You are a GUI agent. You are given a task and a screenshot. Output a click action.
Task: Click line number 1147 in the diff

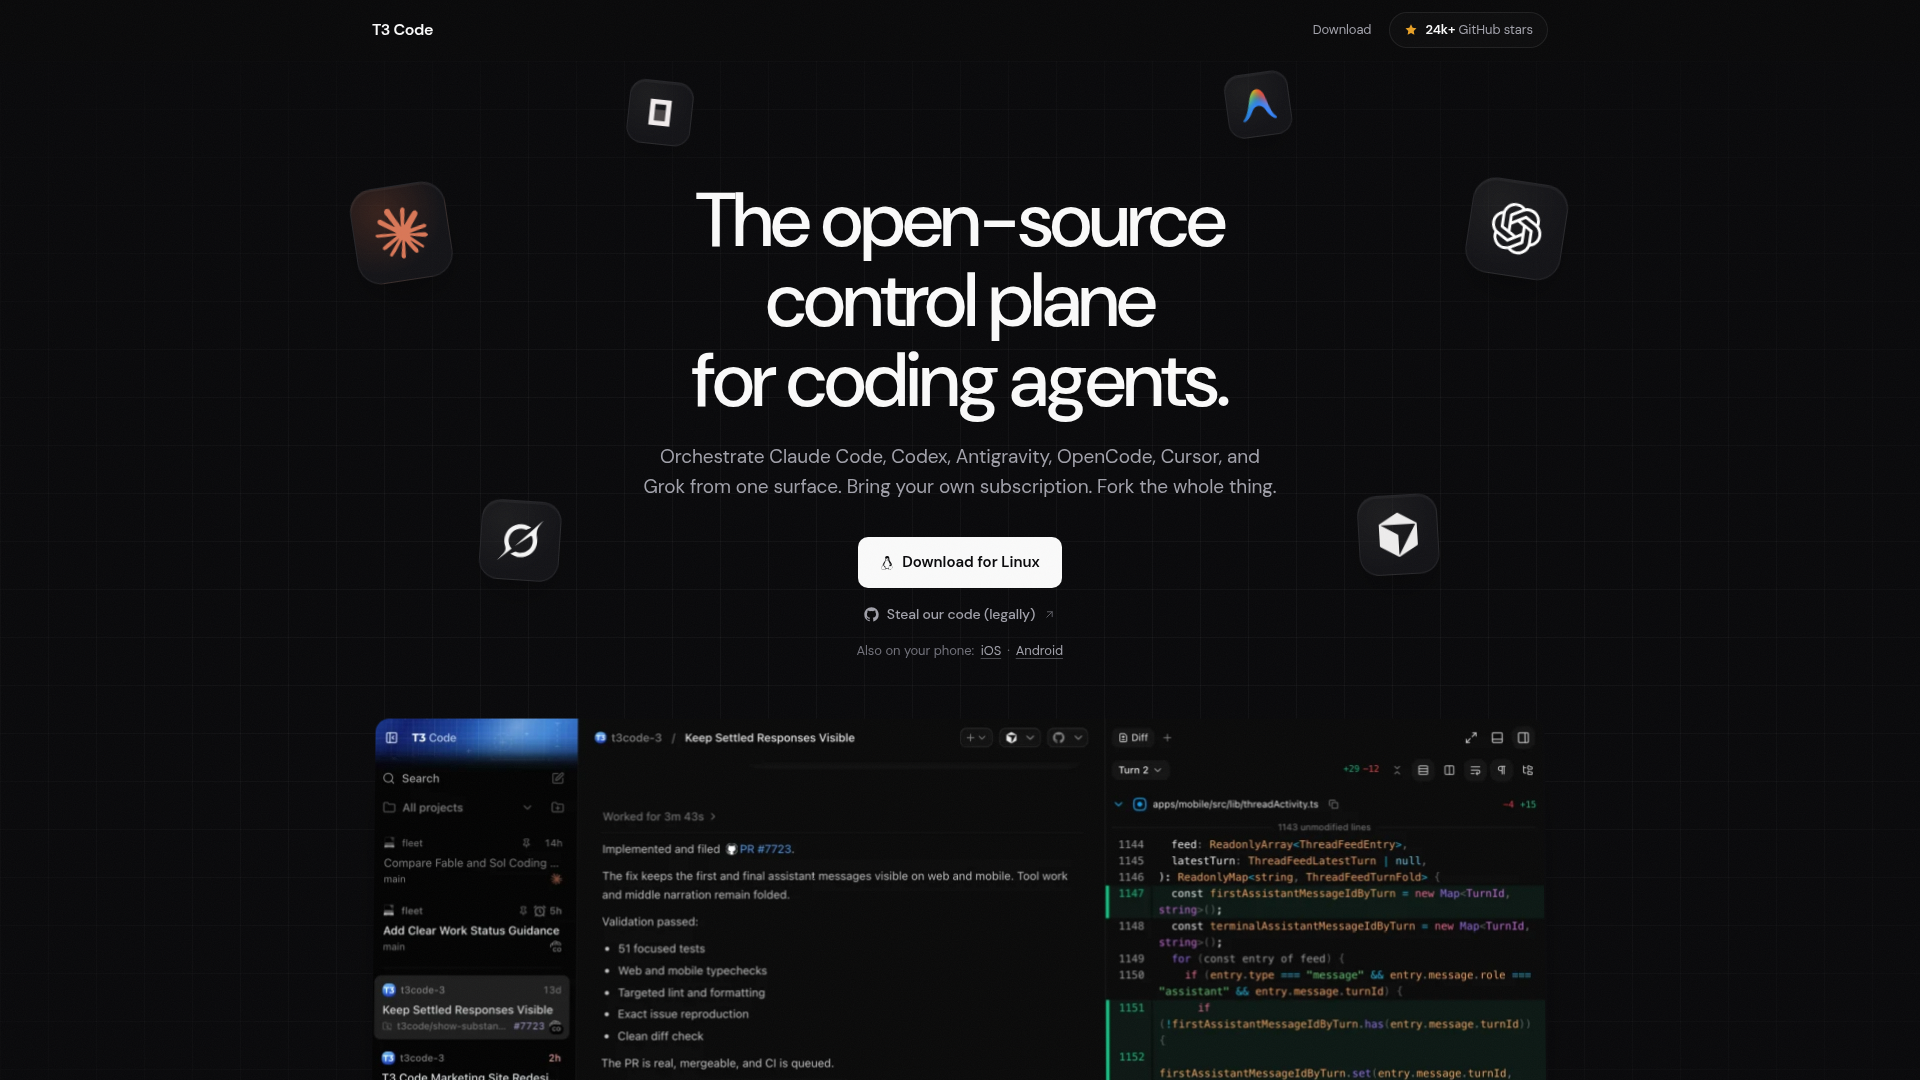click(1131, 893)
